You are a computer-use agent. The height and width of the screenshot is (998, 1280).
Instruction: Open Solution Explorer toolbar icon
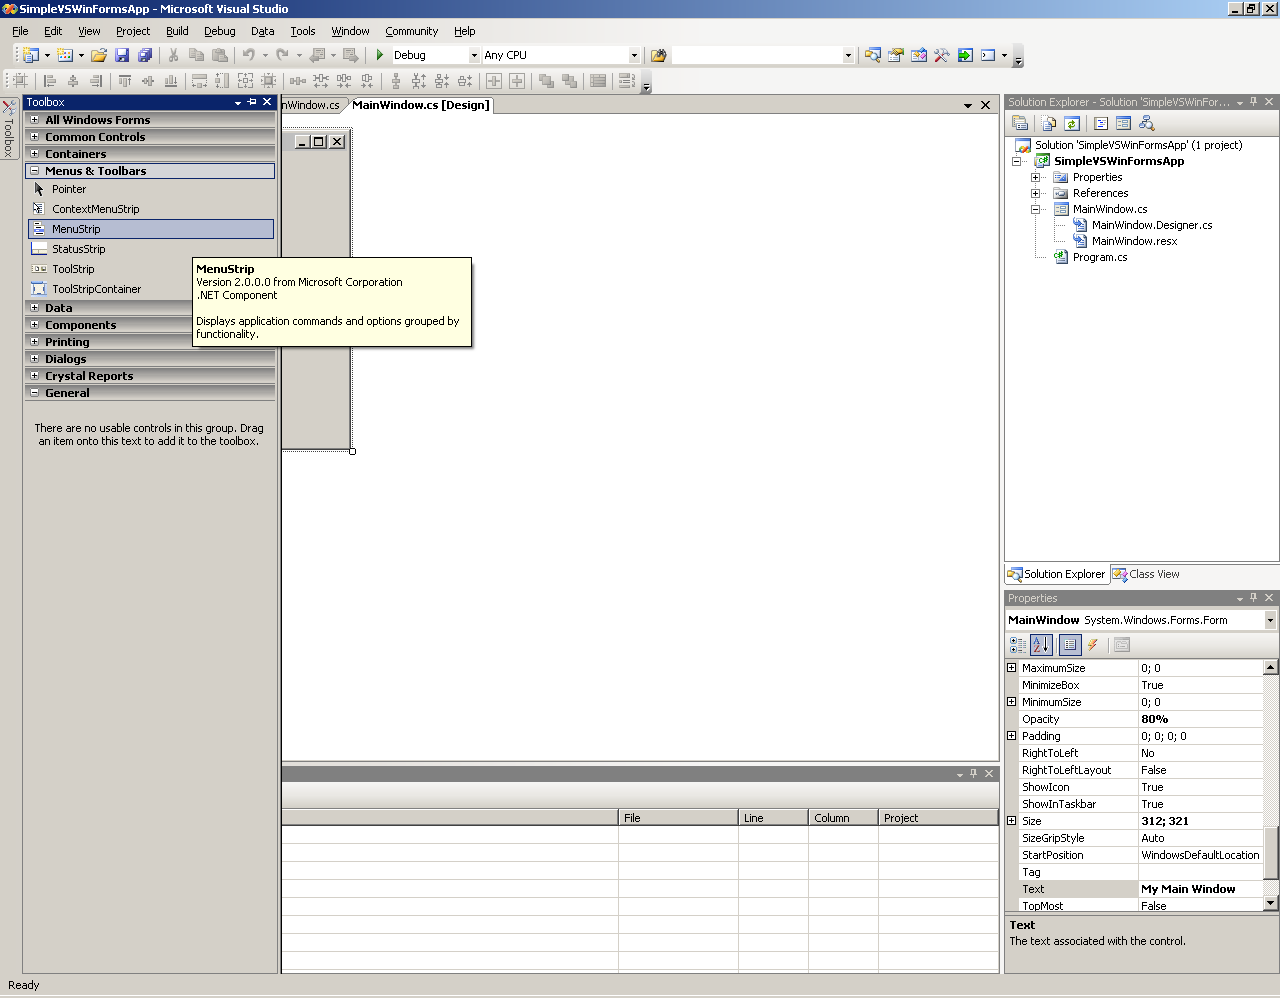[873, 55]
